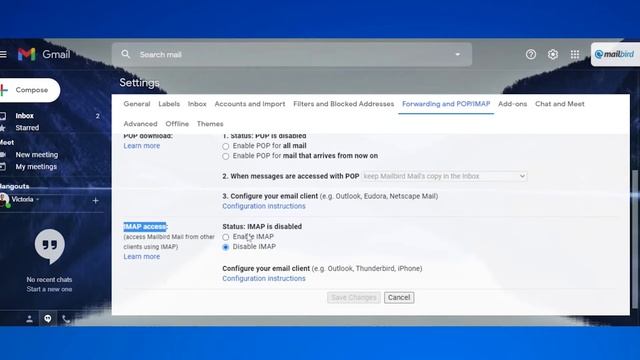
Task: Open Inbox in the sidebar
Action: (x=24, y=116)
